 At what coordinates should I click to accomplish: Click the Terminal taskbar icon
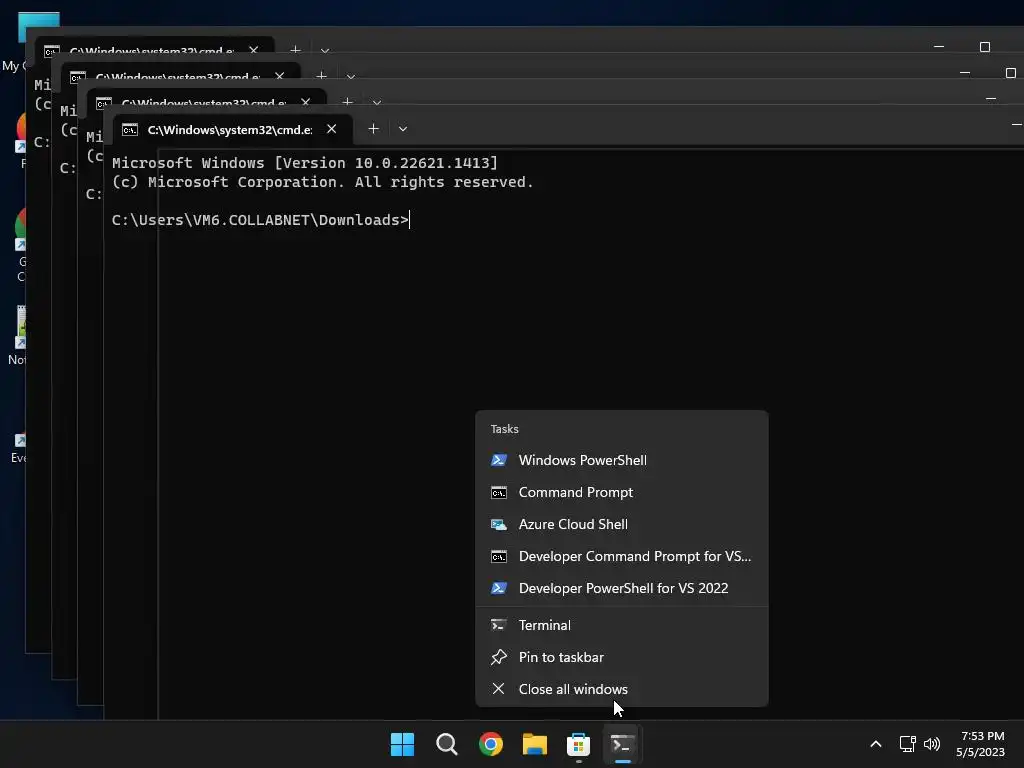622,744
